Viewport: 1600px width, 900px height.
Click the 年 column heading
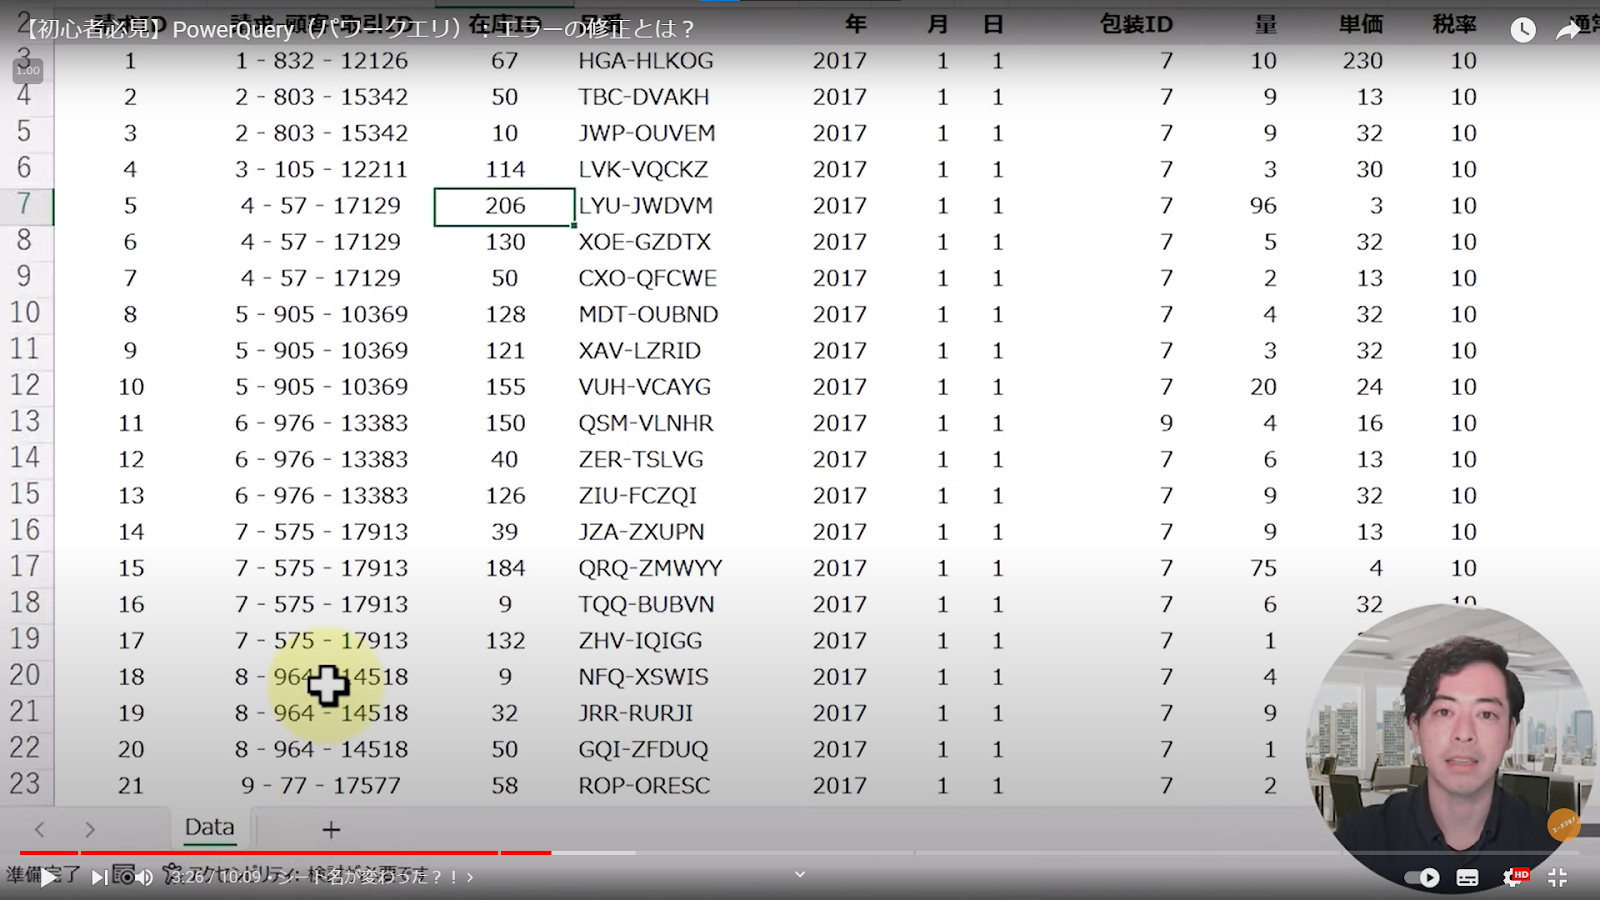click(x=856, y=24)
